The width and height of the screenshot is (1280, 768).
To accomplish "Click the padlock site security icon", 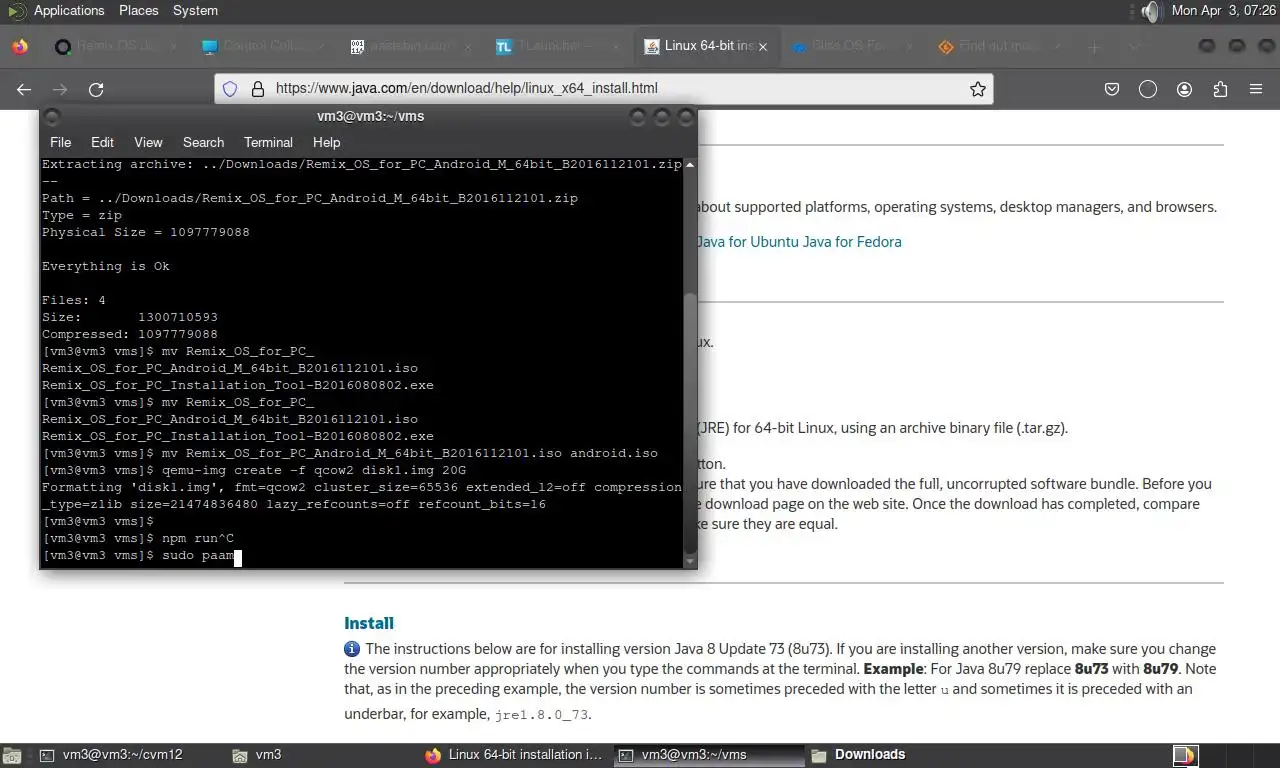I will (257, 89).
